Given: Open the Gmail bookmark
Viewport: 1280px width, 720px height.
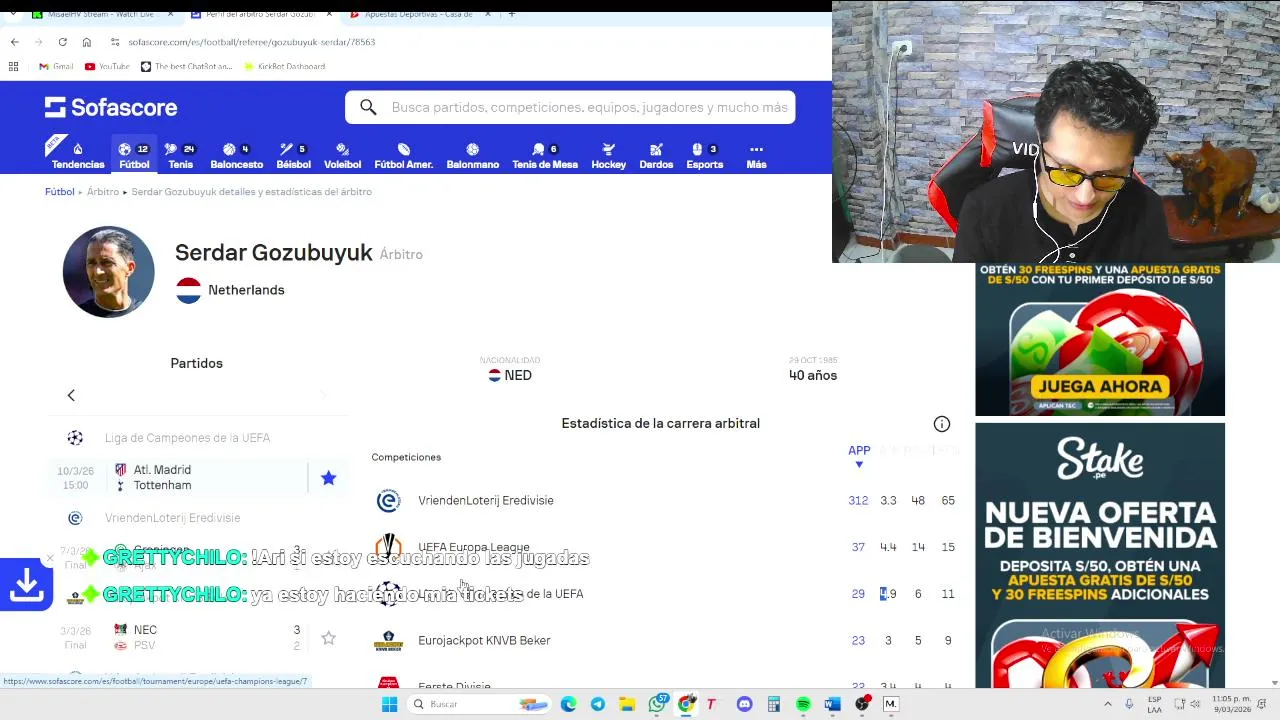Looking at the screenshot, I should click(x=56, y=66).
